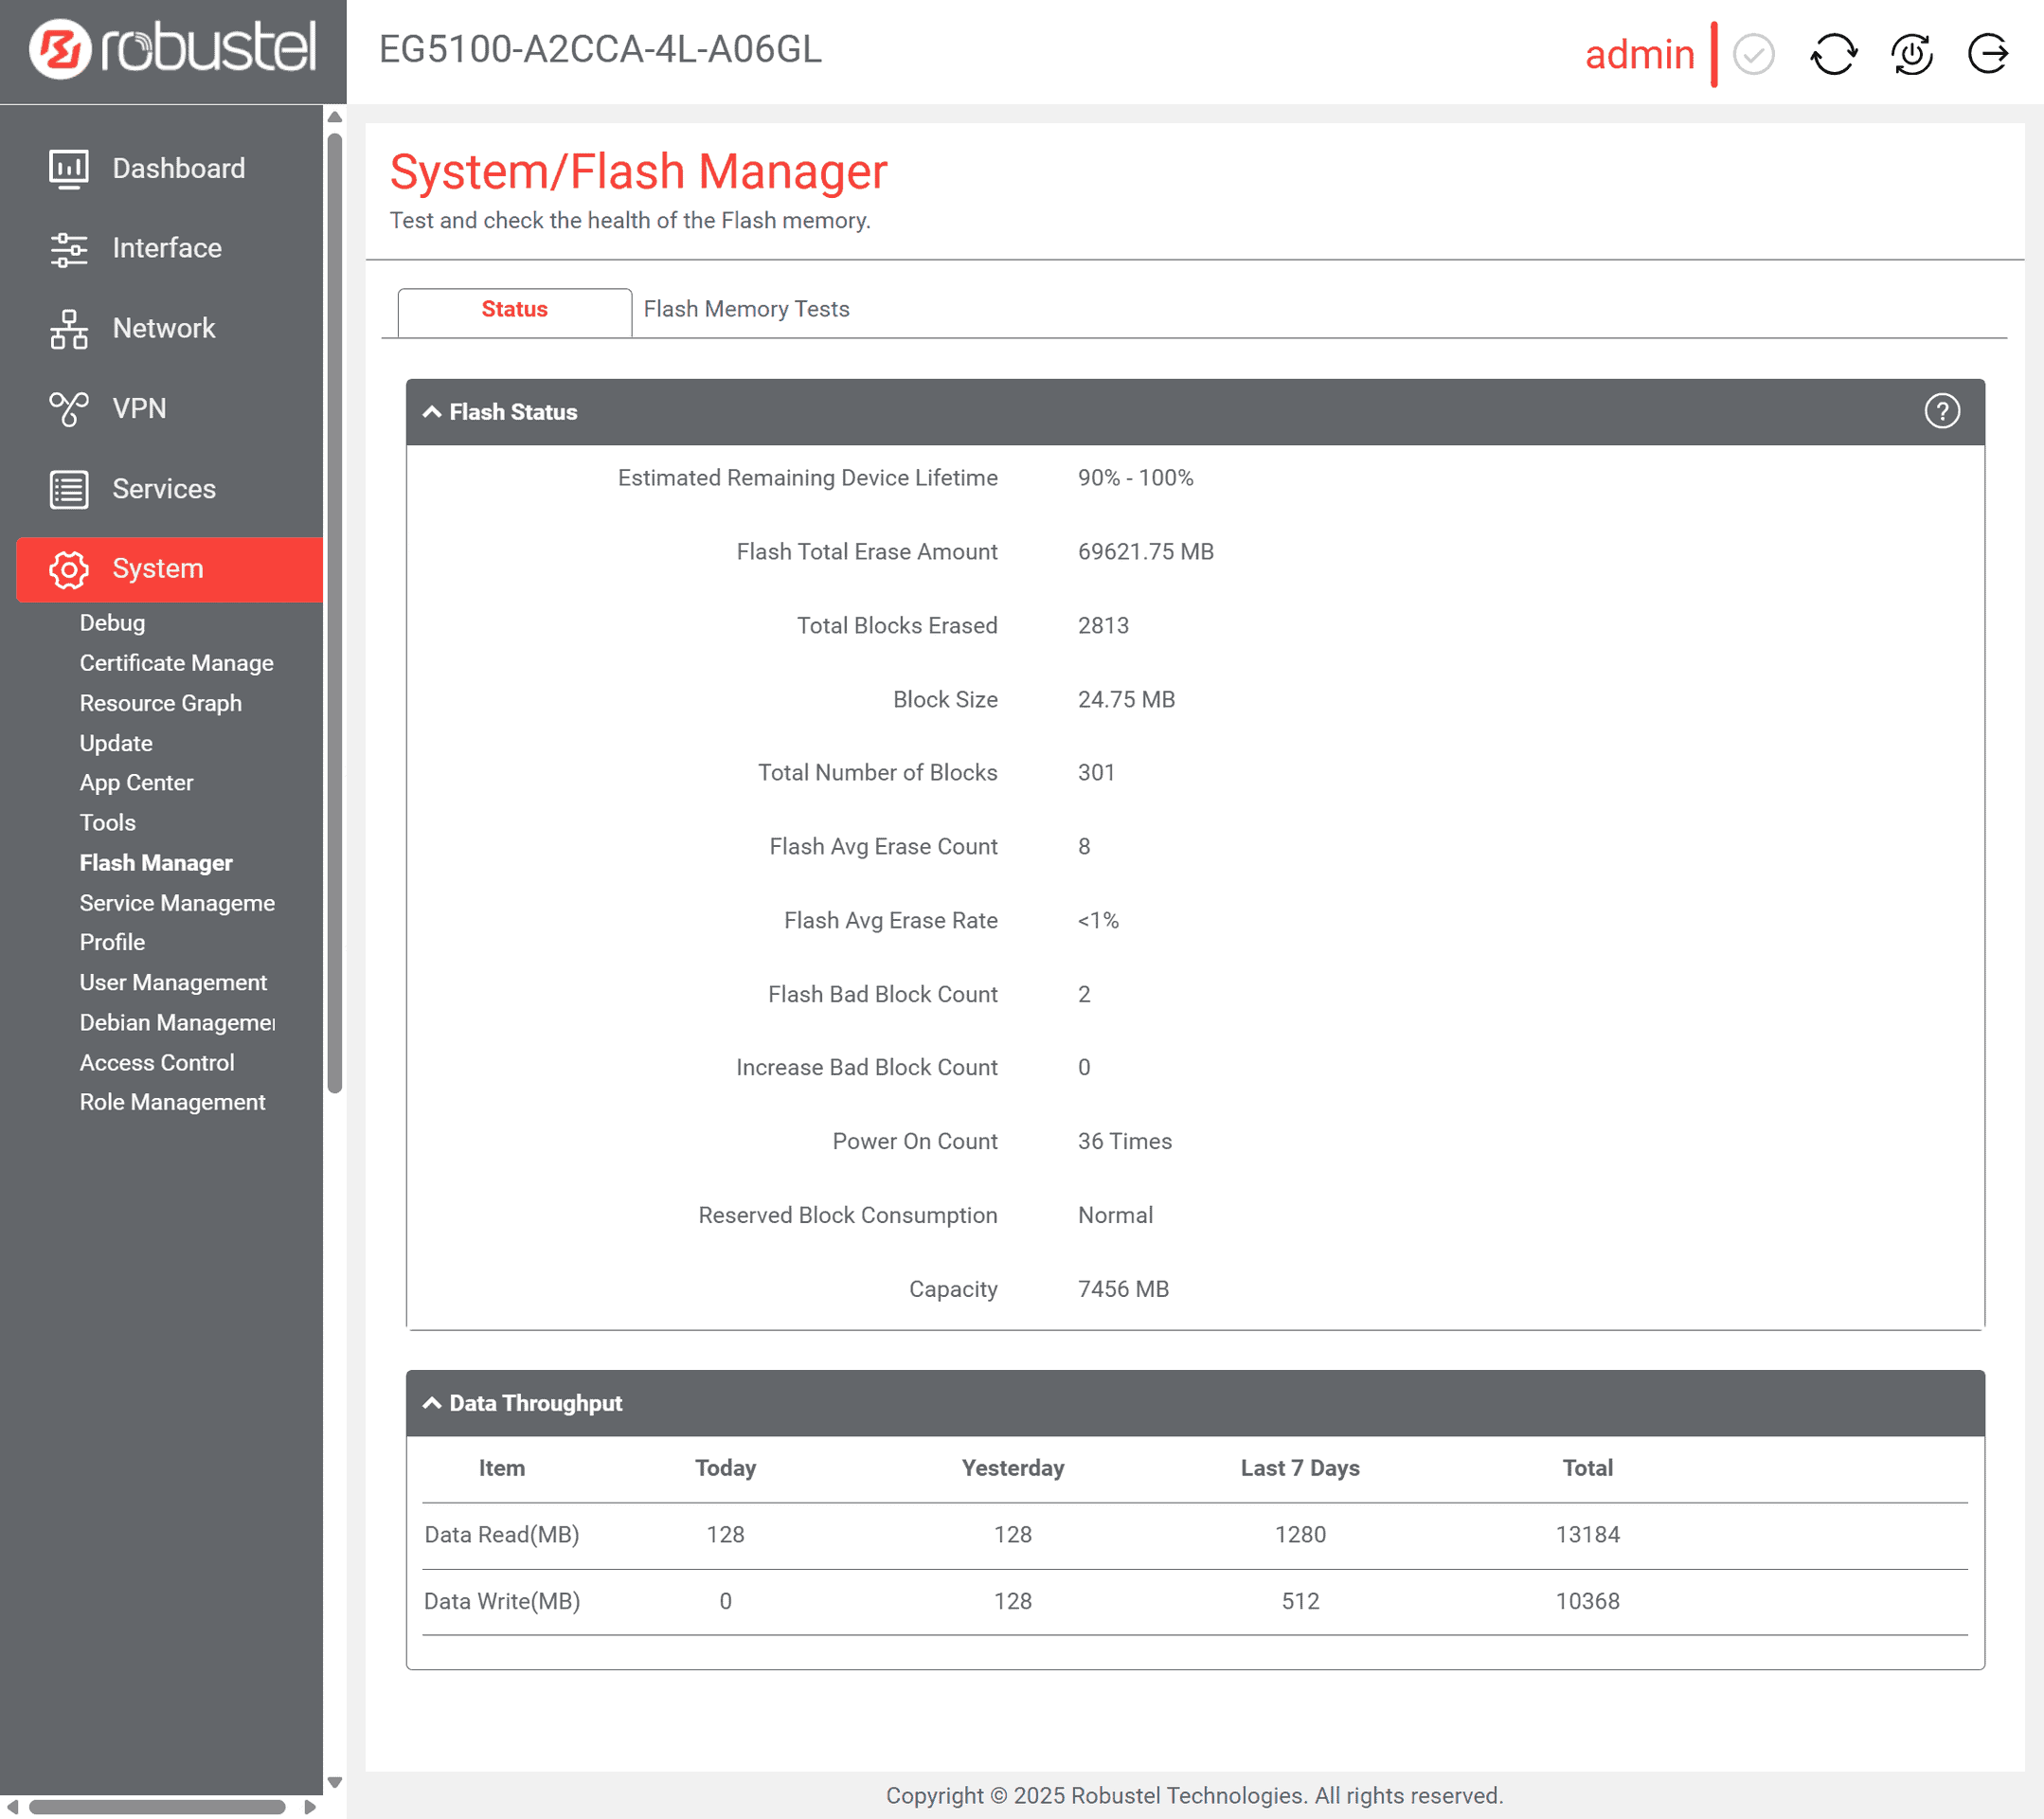Open the Resource Graph submenu item
This screenshot has width=2044, height=1819.
coord(160,703)
